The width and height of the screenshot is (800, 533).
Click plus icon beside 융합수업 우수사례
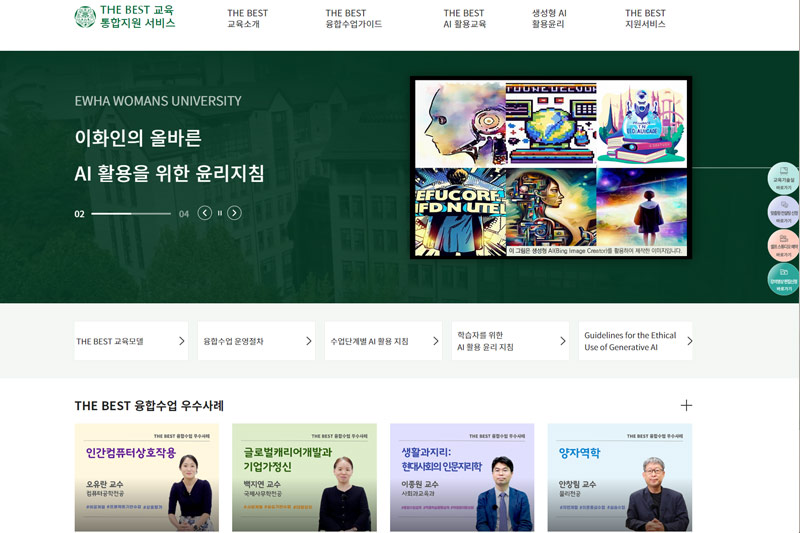tap(686, 405)
